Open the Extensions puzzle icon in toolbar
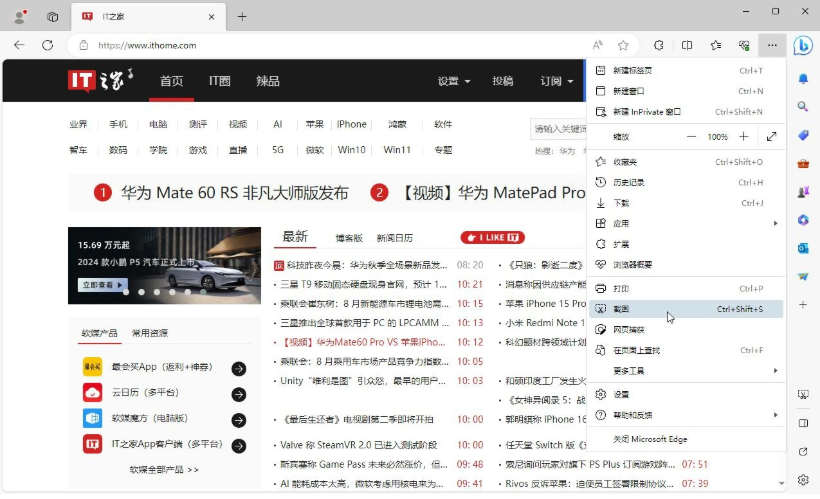Screen dimensions: 820x499 [x=658, y=45]
